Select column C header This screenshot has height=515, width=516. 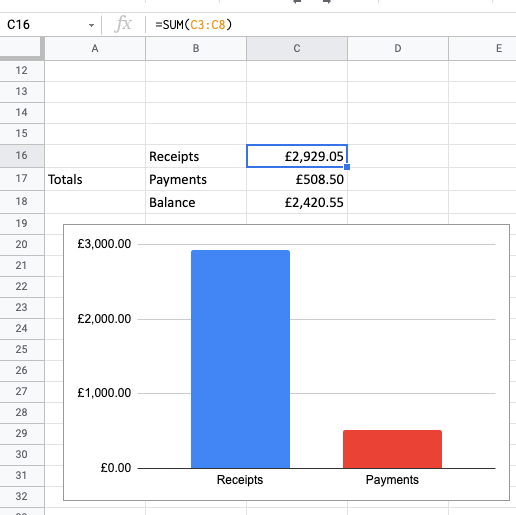click(297, 49)
